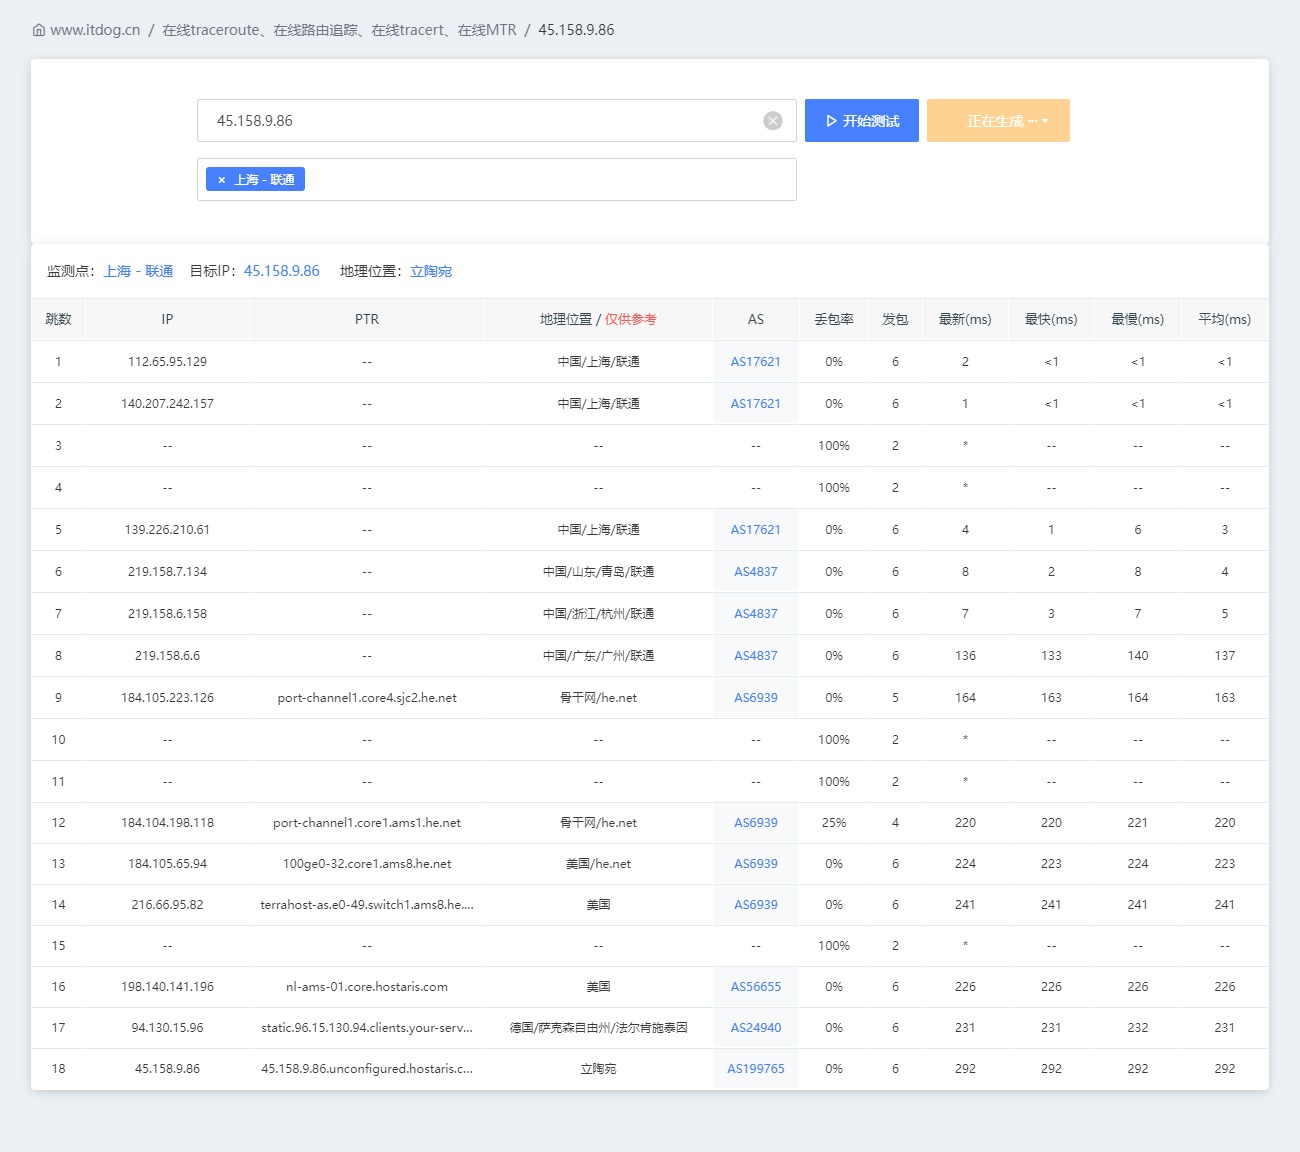Click the 开始测试 button
Viewport: 1300px width, 1152px height.
pyautogui.click(x=862, y=121)
